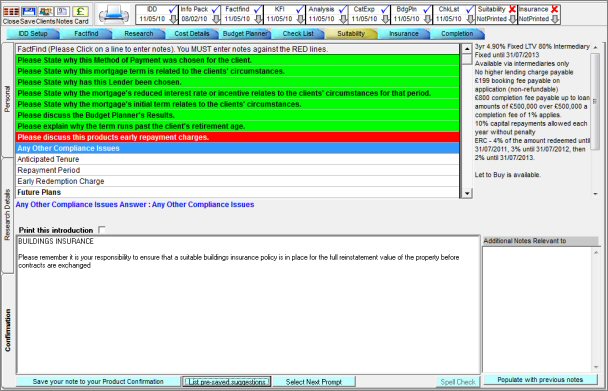Click the List pre-saved suggestions button
Screen dimensions: 608x391
pos(226,382)
